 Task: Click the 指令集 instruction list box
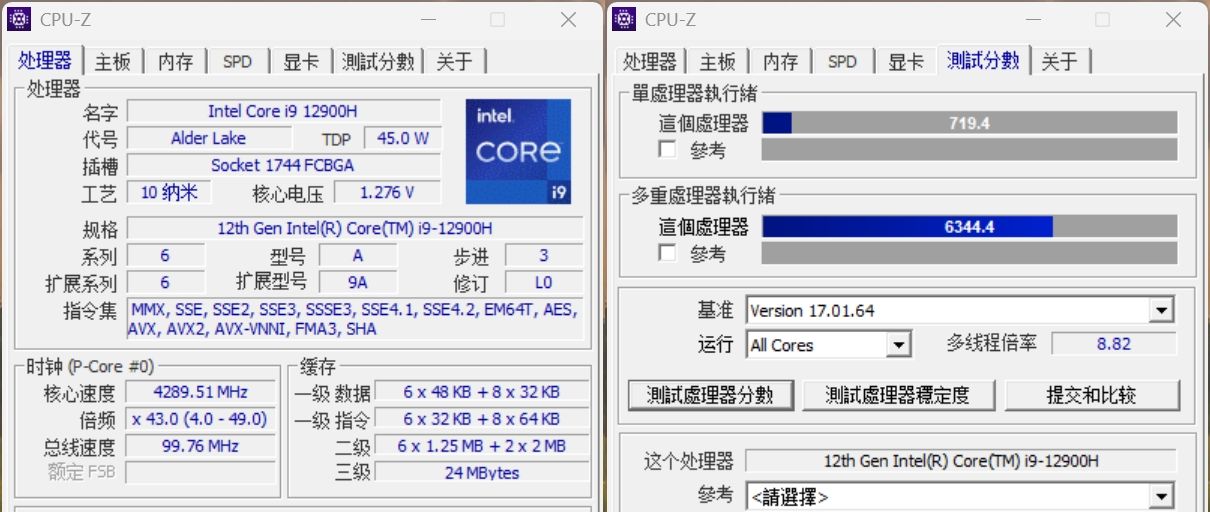click(x=355, y=319)
